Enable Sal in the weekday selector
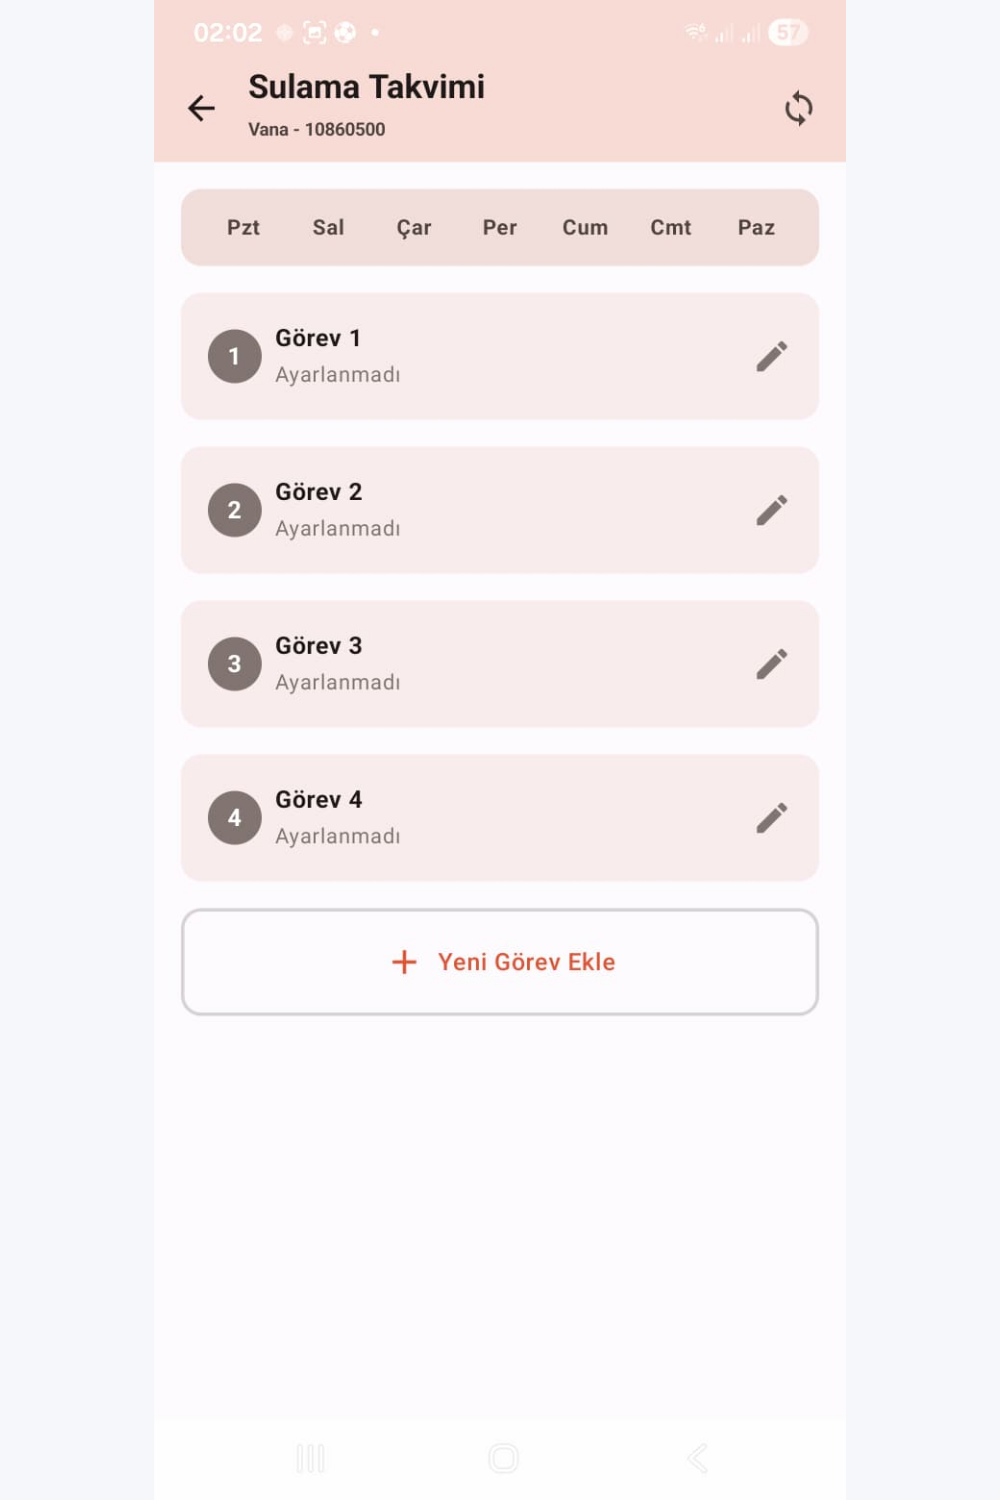Screen dimensions: 1000x1500 click(x=328, y=227)
